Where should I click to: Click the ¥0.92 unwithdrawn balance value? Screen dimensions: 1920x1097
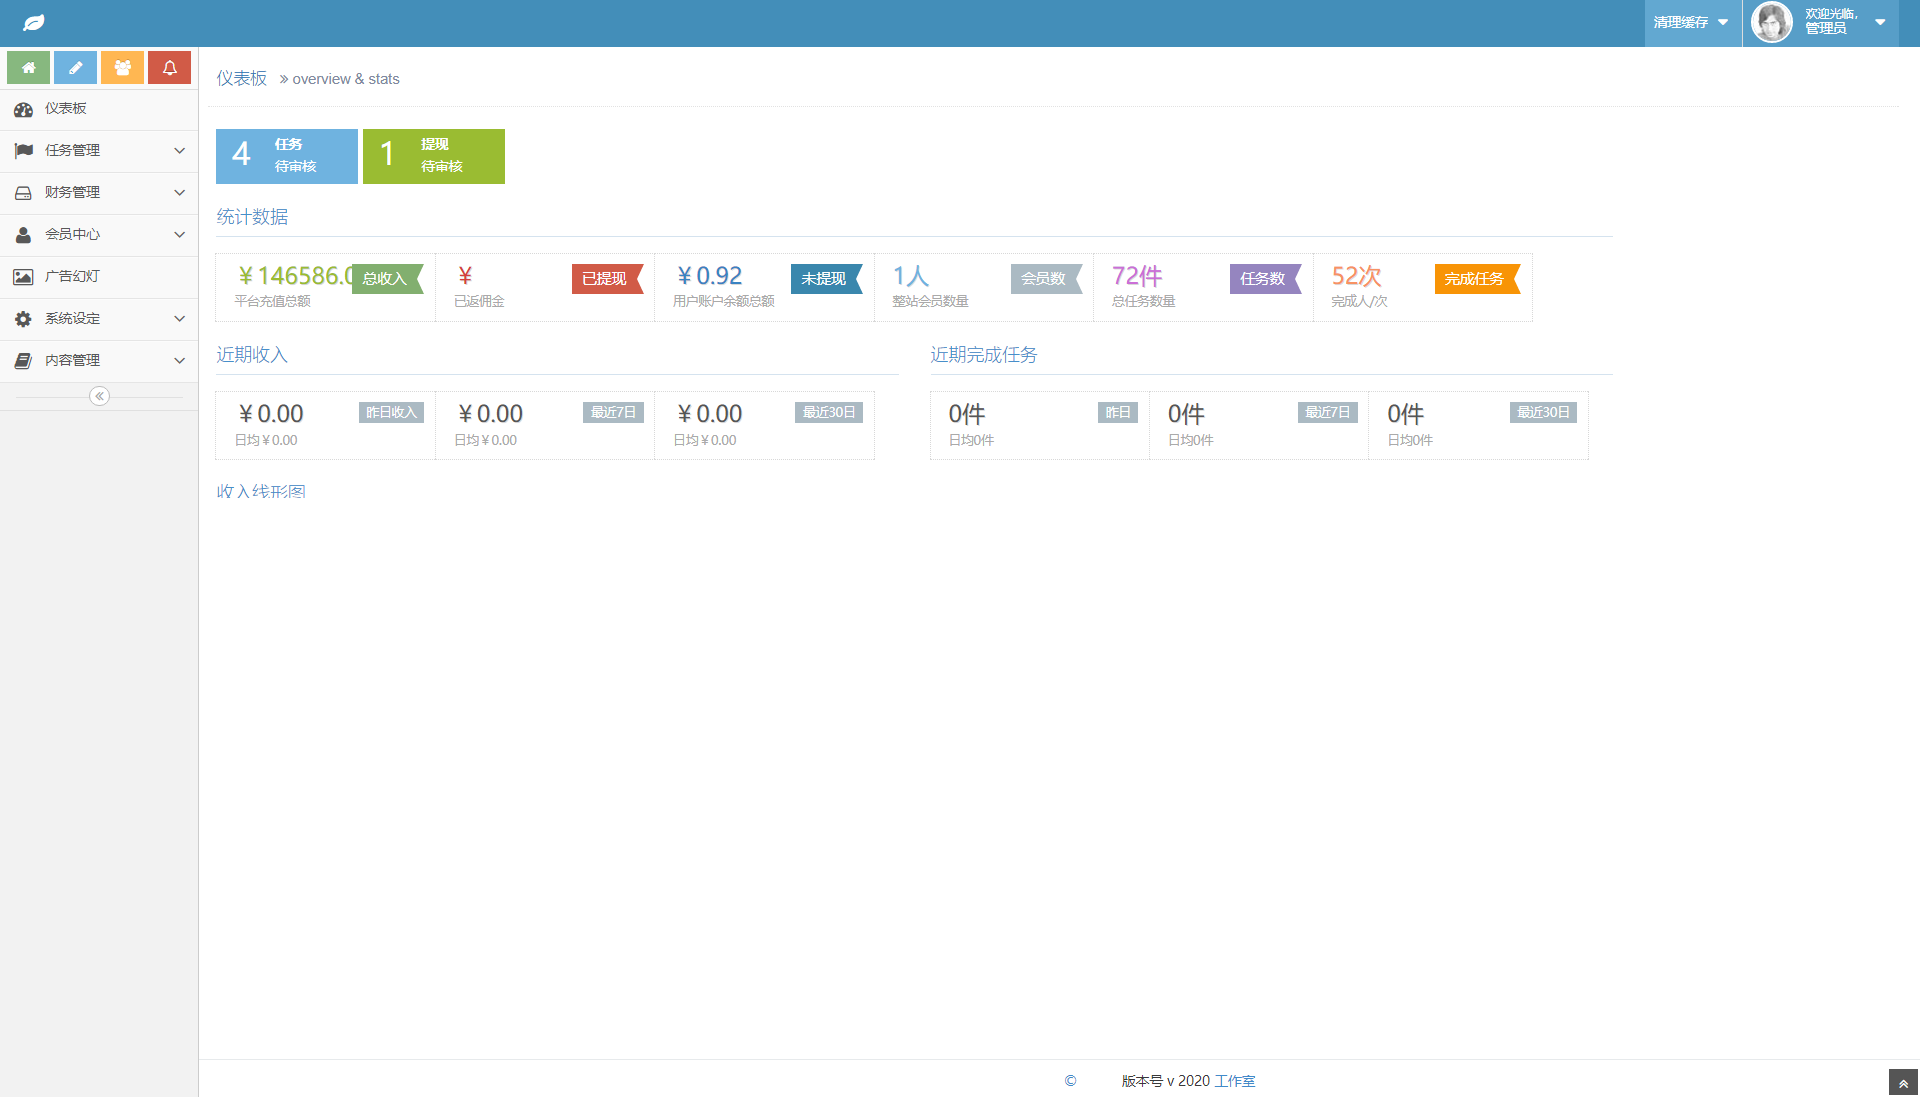[709, 276]
